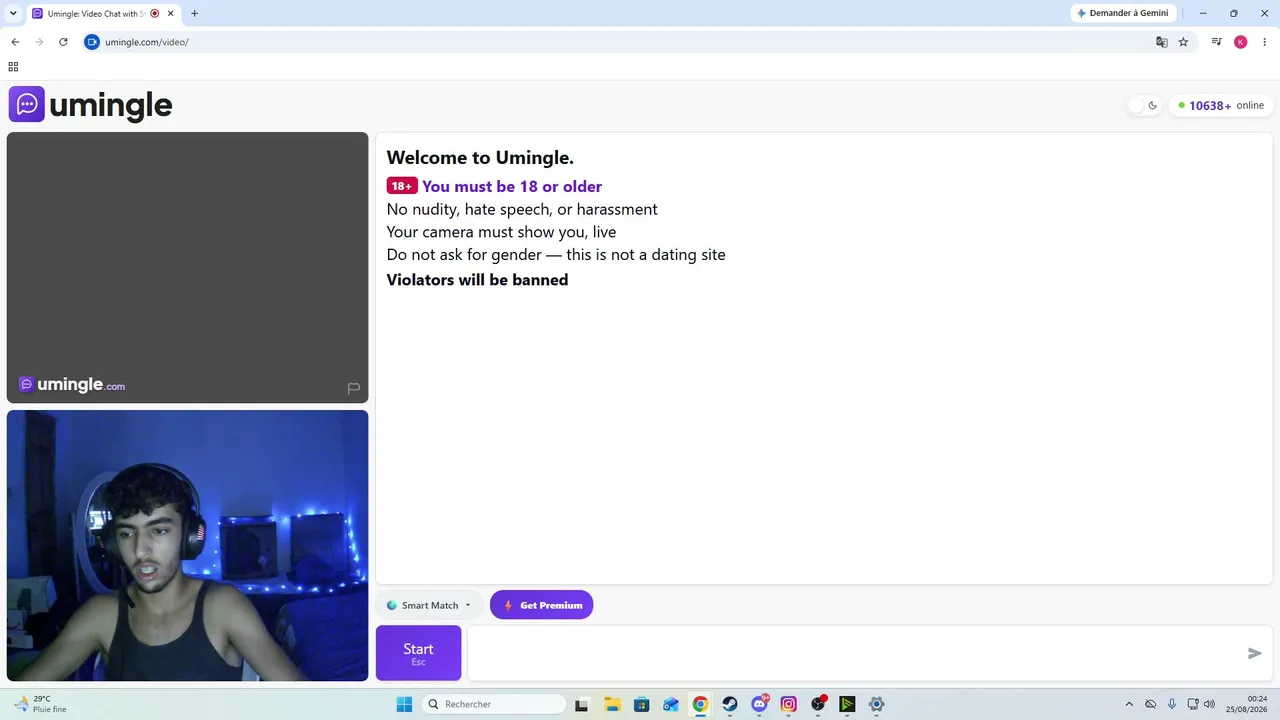View the 10638+ online counter

[1220, 105]
